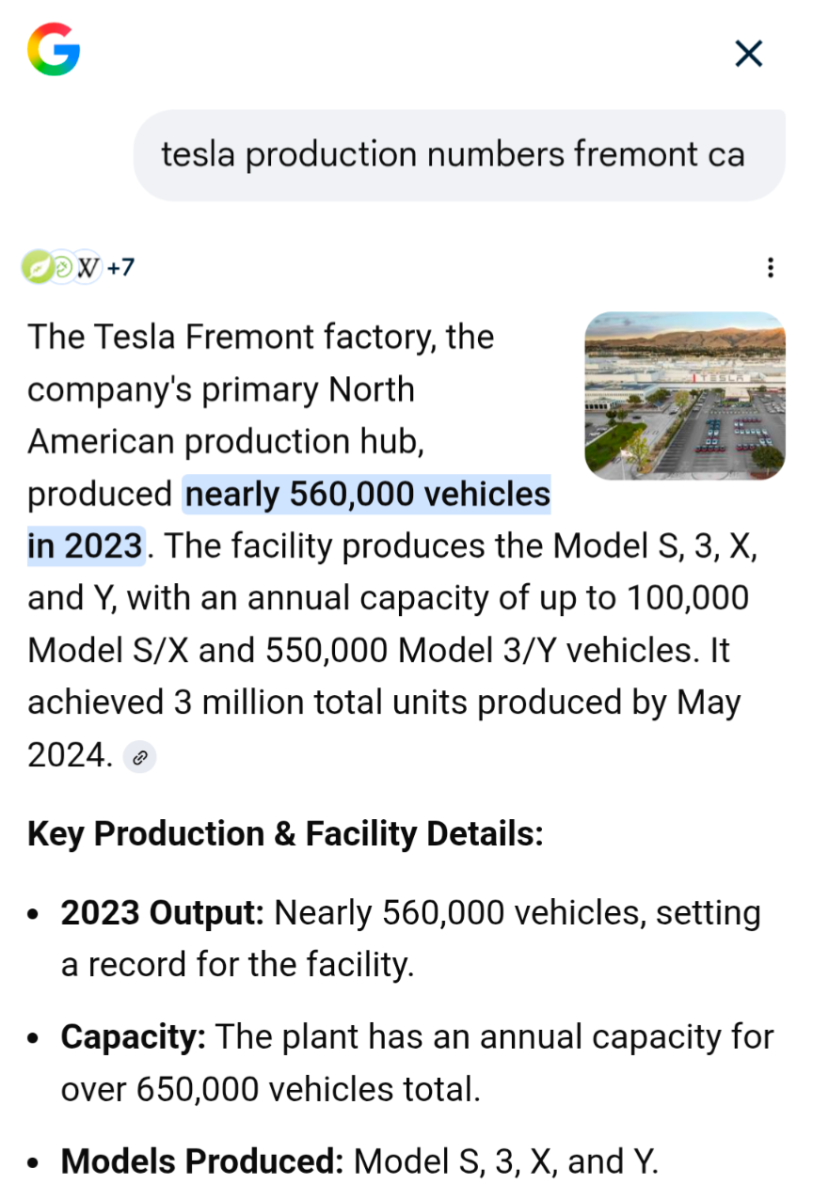Click the "Key Production & Facility Details" heading
813x1200 pixels.
[285, 834]
